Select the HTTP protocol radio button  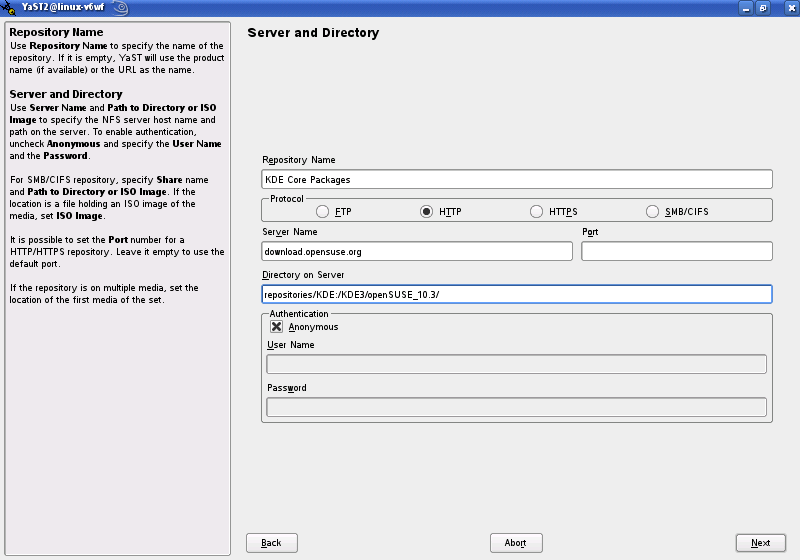click(x=427, y=211)
